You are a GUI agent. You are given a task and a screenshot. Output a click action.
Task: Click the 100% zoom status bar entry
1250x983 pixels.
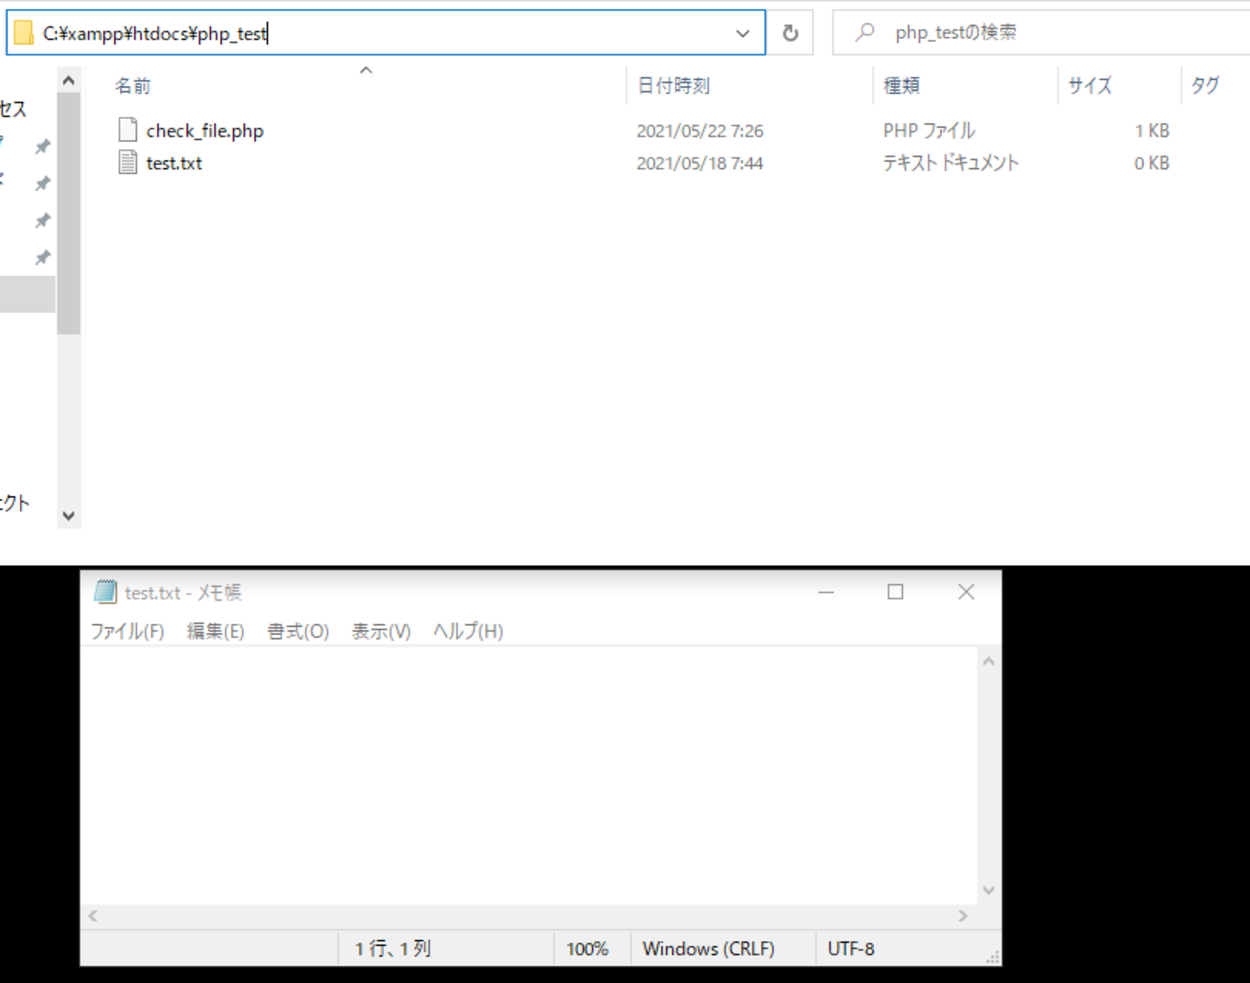pyautogui.click(x=587, y=948)
